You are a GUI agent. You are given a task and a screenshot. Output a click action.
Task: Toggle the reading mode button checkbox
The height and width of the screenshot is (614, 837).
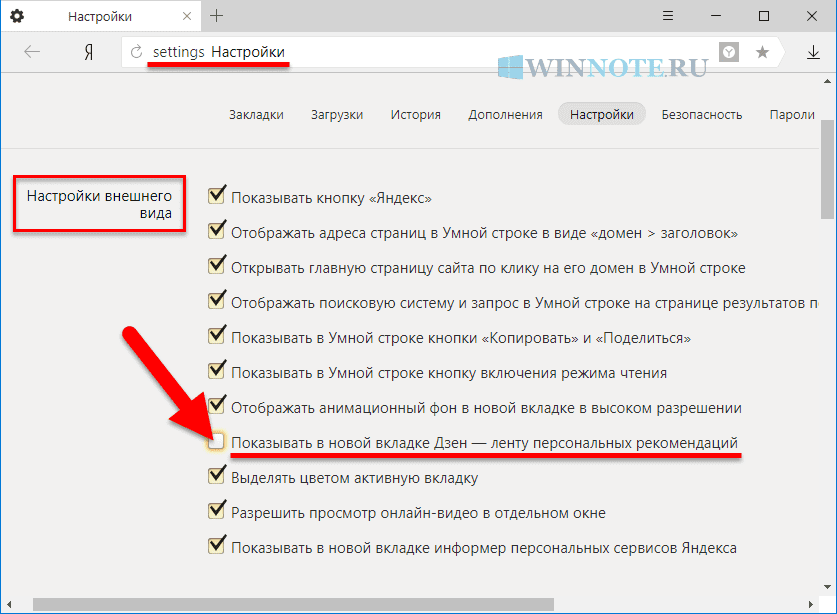pos(216,371)
